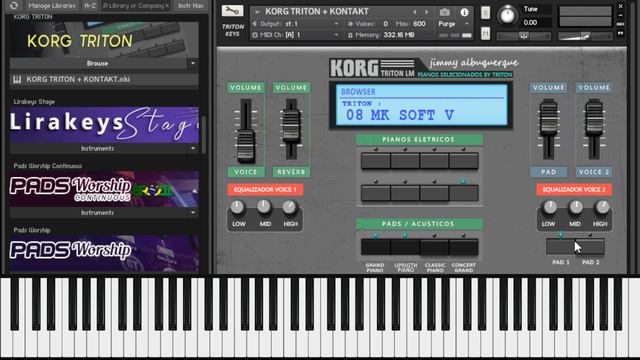Click the VOICE 2 volume fader
Screen dimensions: 640x360
point(594,118)
